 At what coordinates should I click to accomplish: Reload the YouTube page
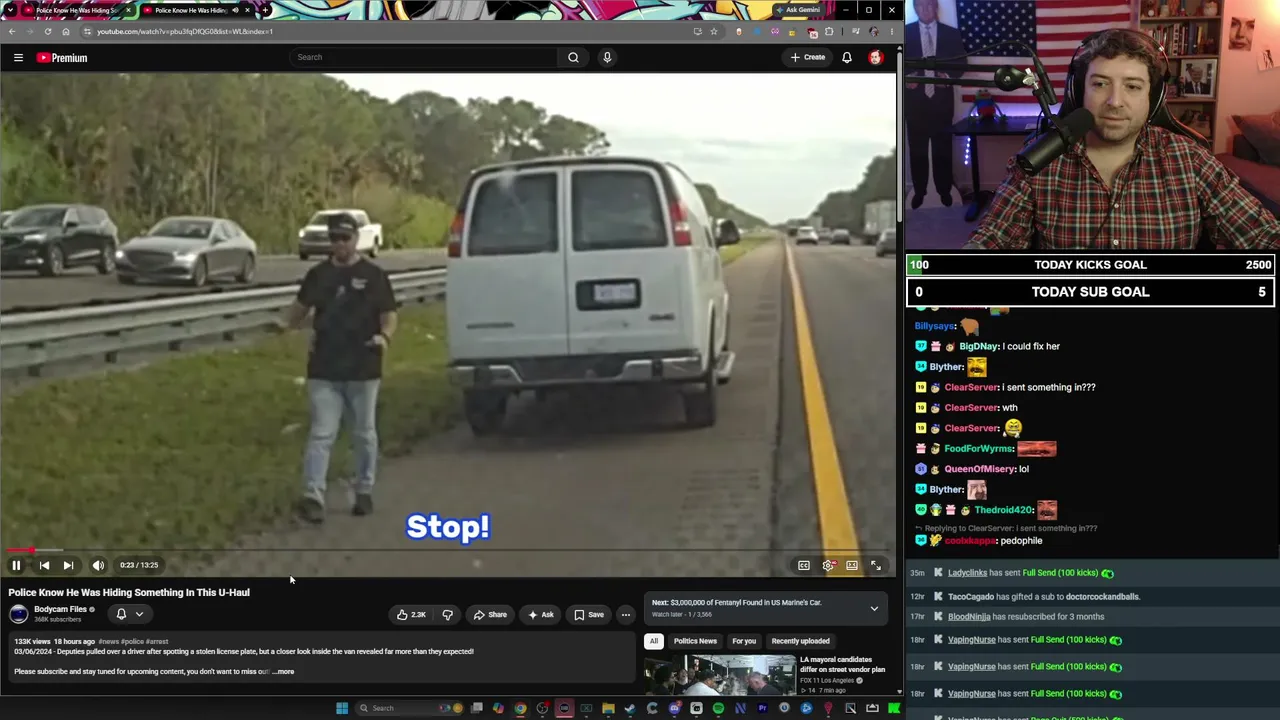(x=48, y=31)
